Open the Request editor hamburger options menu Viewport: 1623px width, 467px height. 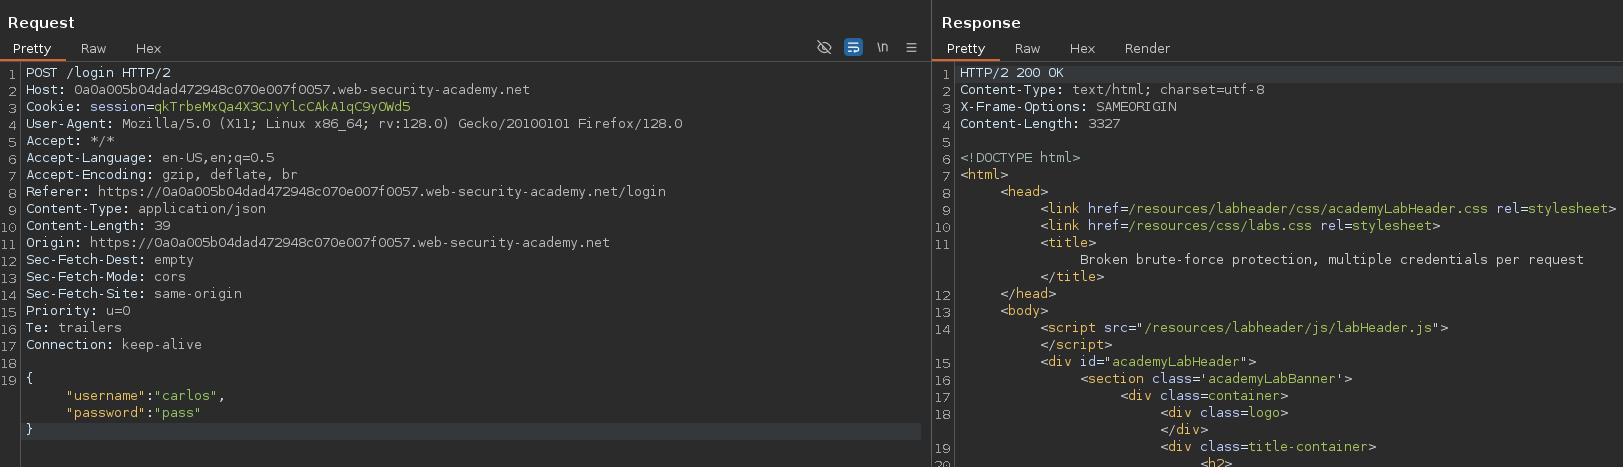(x=911, y=47)
